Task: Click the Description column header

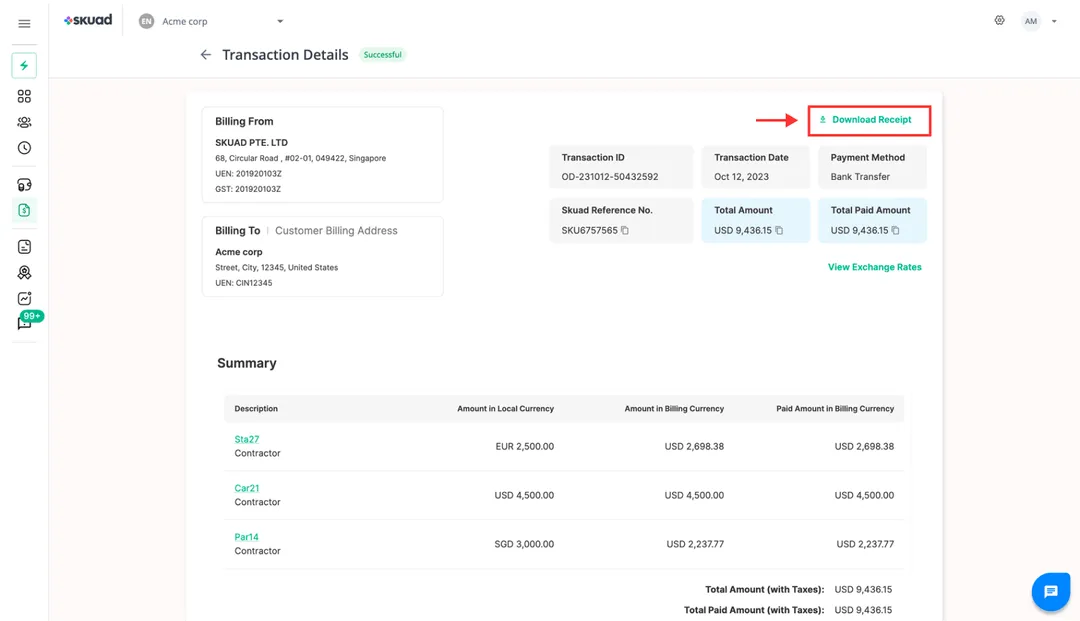Action: click(x=256, y=409)
